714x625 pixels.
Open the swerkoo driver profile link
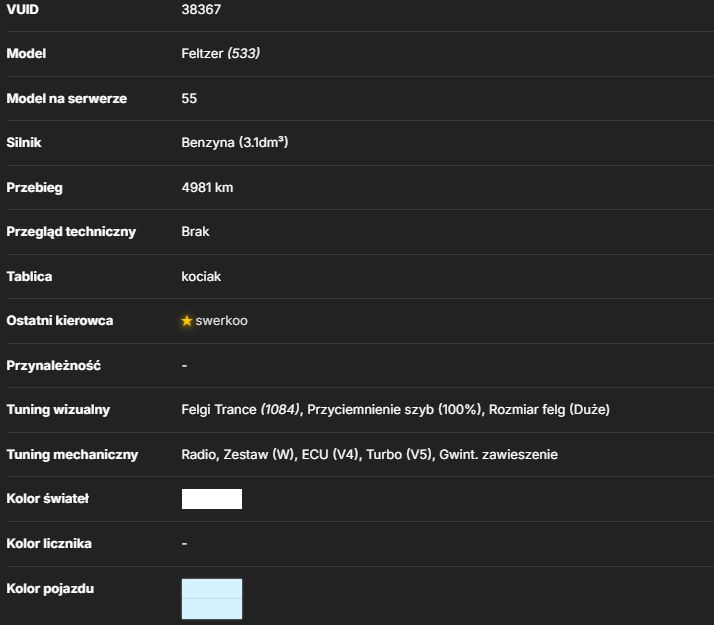(221, 321)
